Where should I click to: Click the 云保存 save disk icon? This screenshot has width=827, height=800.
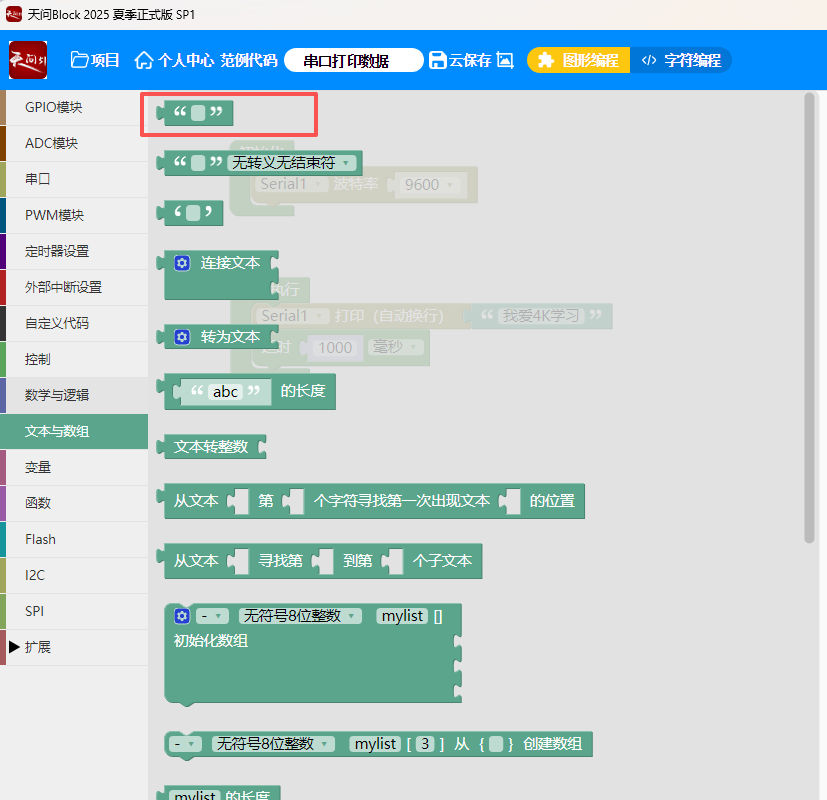(x=437, y=60)
